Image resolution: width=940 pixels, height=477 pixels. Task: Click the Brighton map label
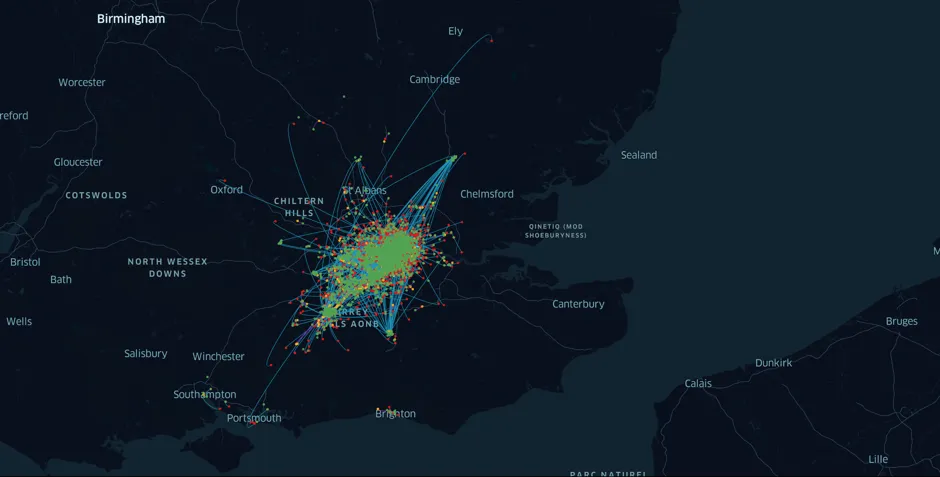pyautogui.click(x=395, y=413)
